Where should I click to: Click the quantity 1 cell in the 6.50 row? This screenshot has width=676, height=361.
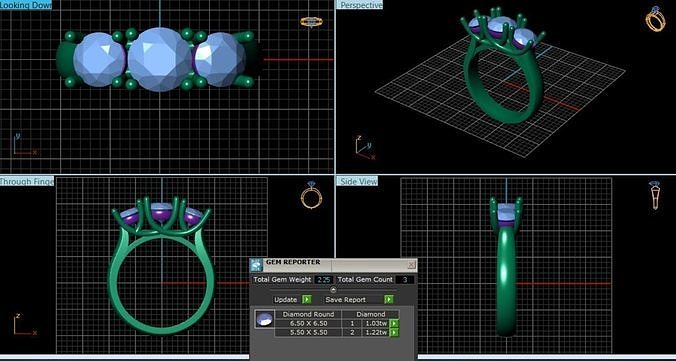click(352, 323)
